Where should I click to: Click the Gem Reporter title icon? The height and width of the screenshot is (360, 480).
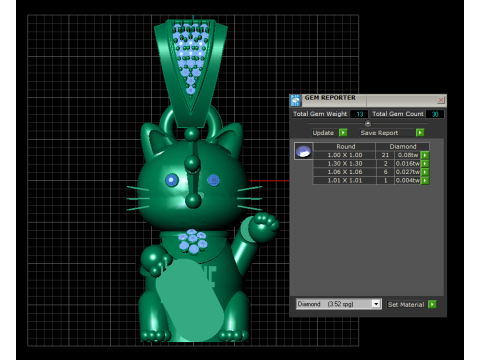pyautogui.click(x=295, y=100)
